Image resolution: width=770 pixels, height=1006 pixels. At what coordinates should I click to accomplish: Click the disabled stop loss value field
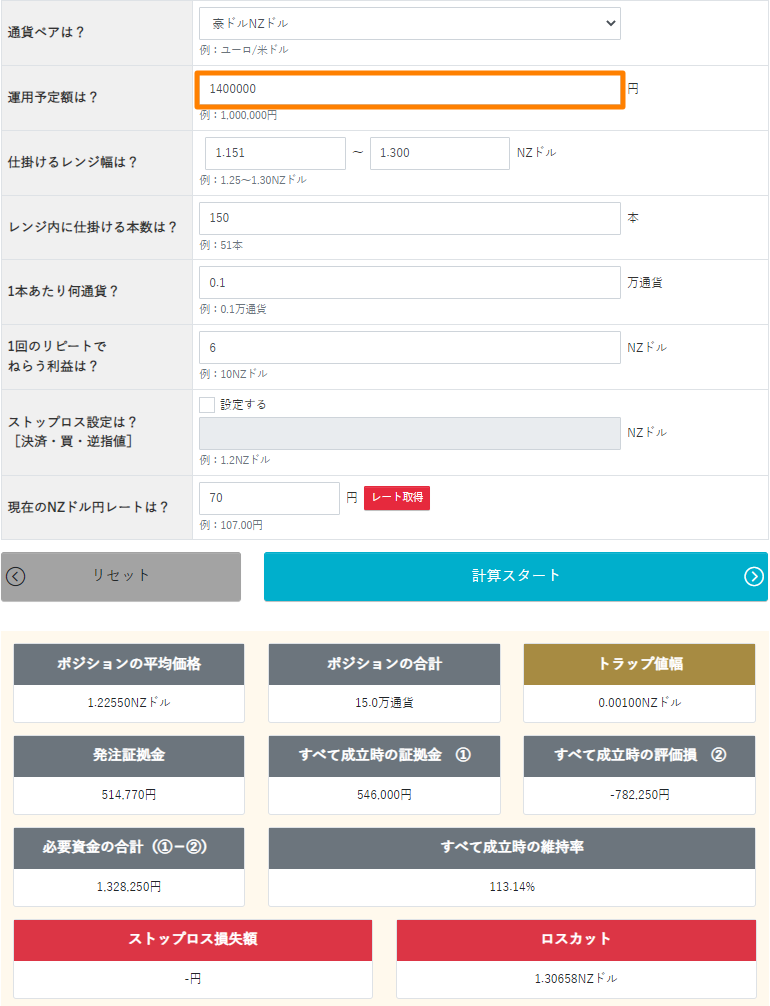[409, 433]
